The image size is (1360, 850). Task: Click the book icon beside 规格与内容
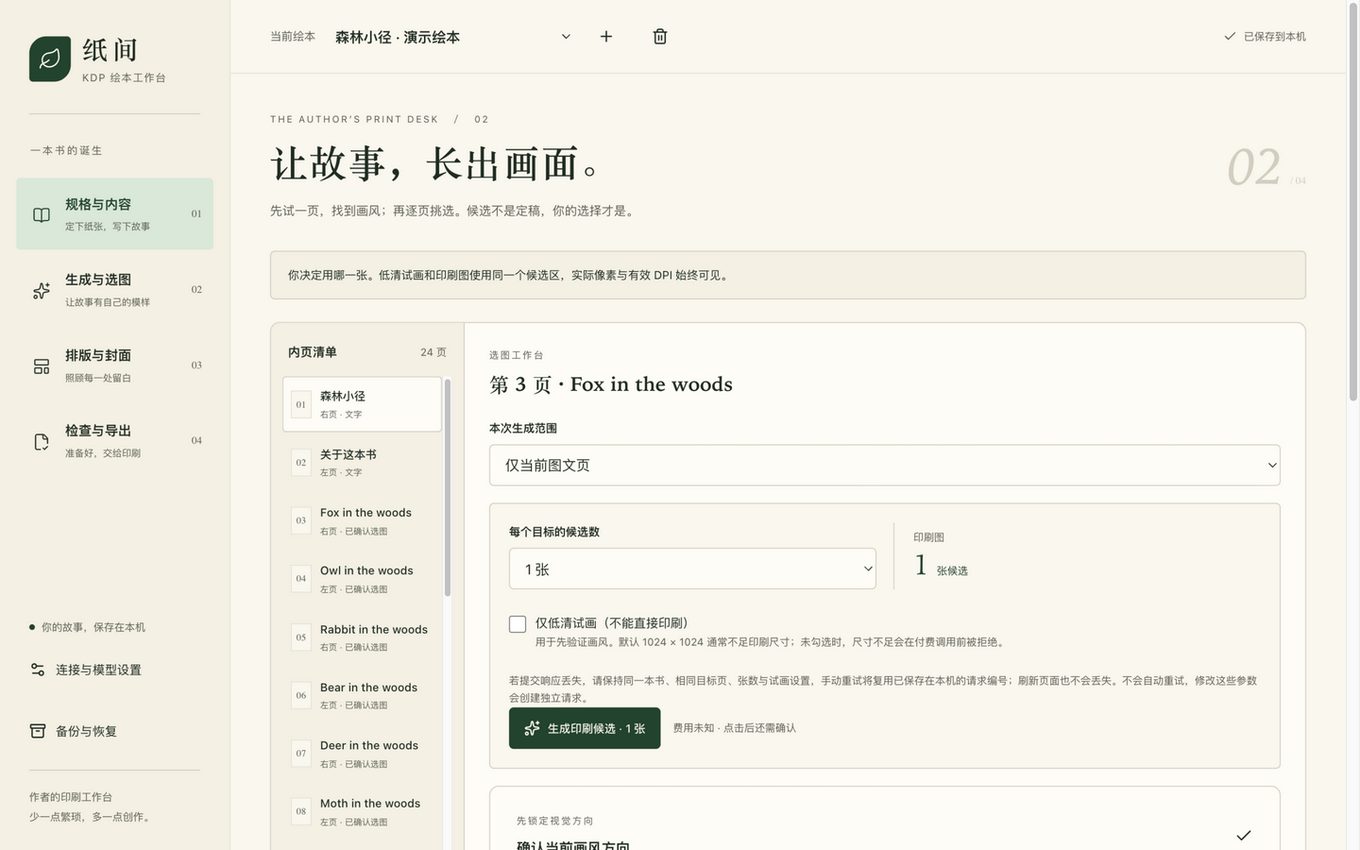(x=41, y=214)
